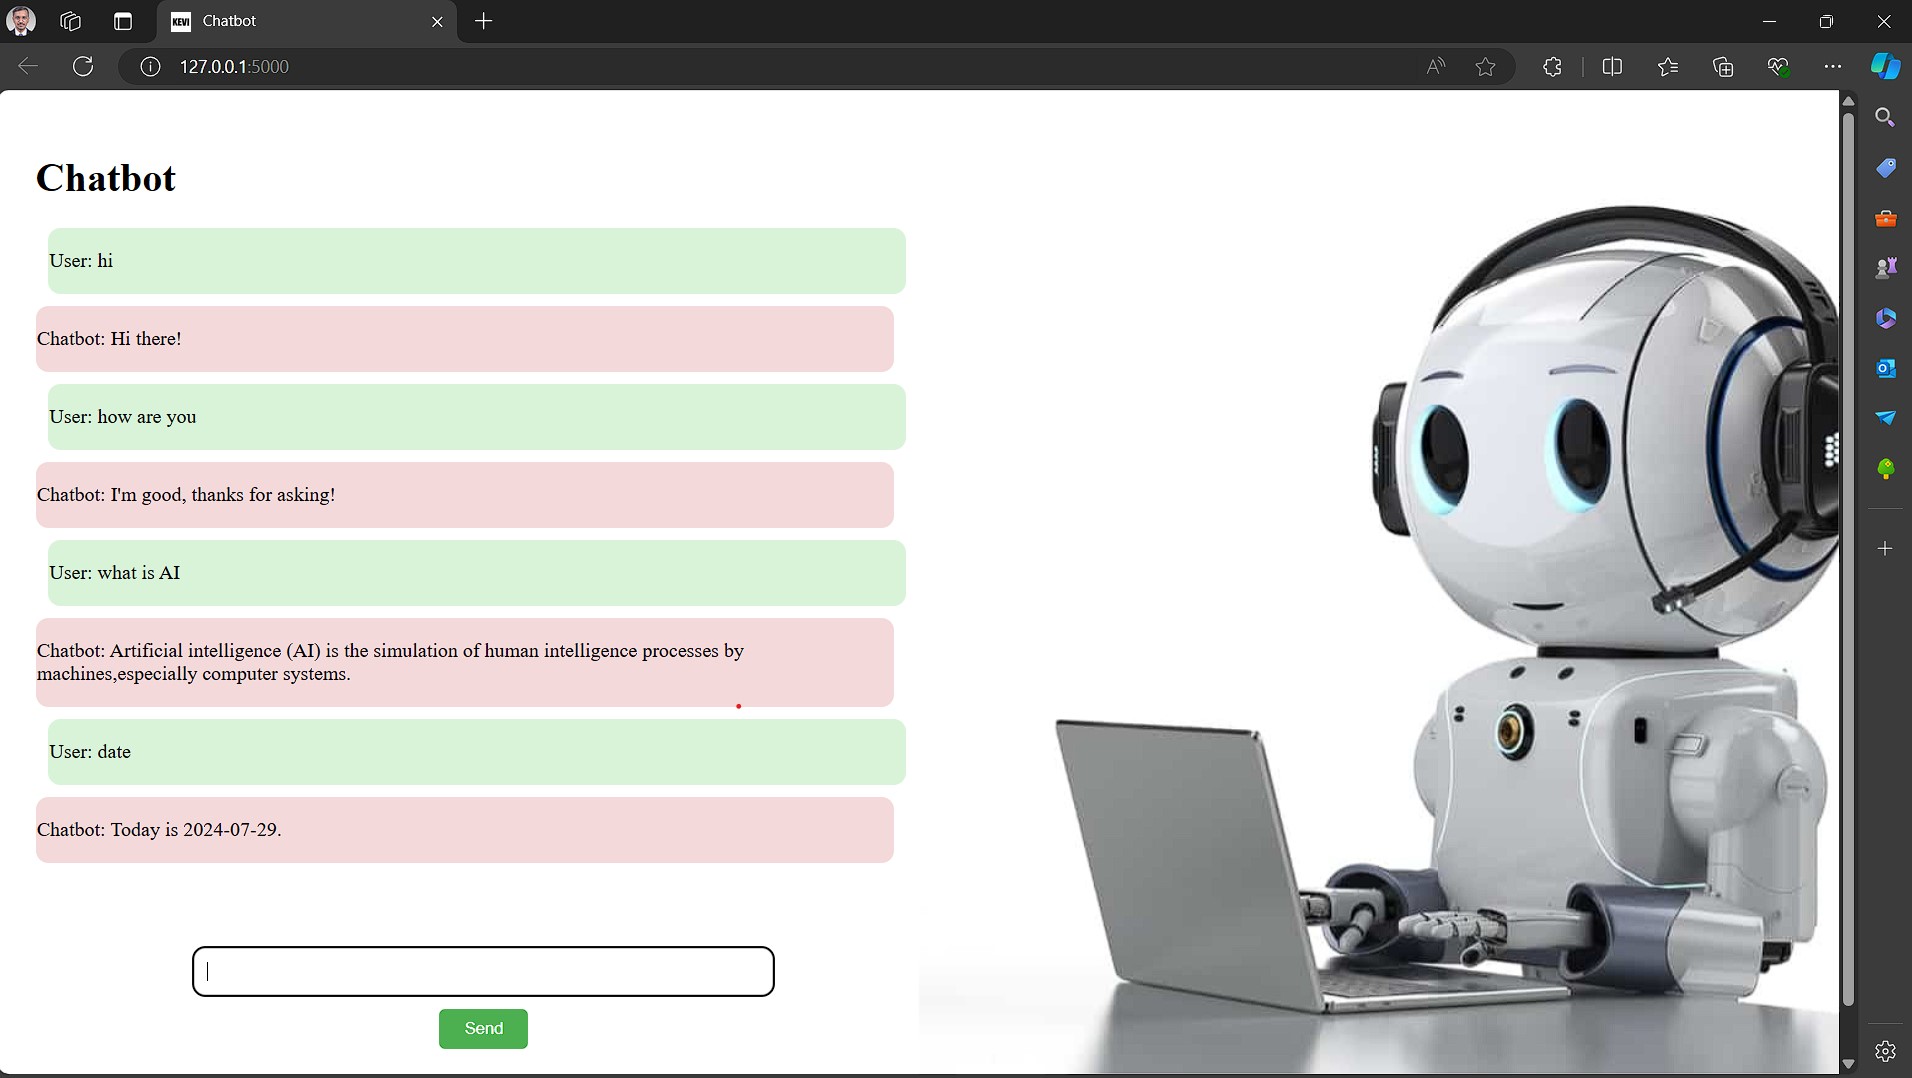Viewport: 1912px width, 1078px height.
Task: Focus the chat message input box
Action: 483,971
